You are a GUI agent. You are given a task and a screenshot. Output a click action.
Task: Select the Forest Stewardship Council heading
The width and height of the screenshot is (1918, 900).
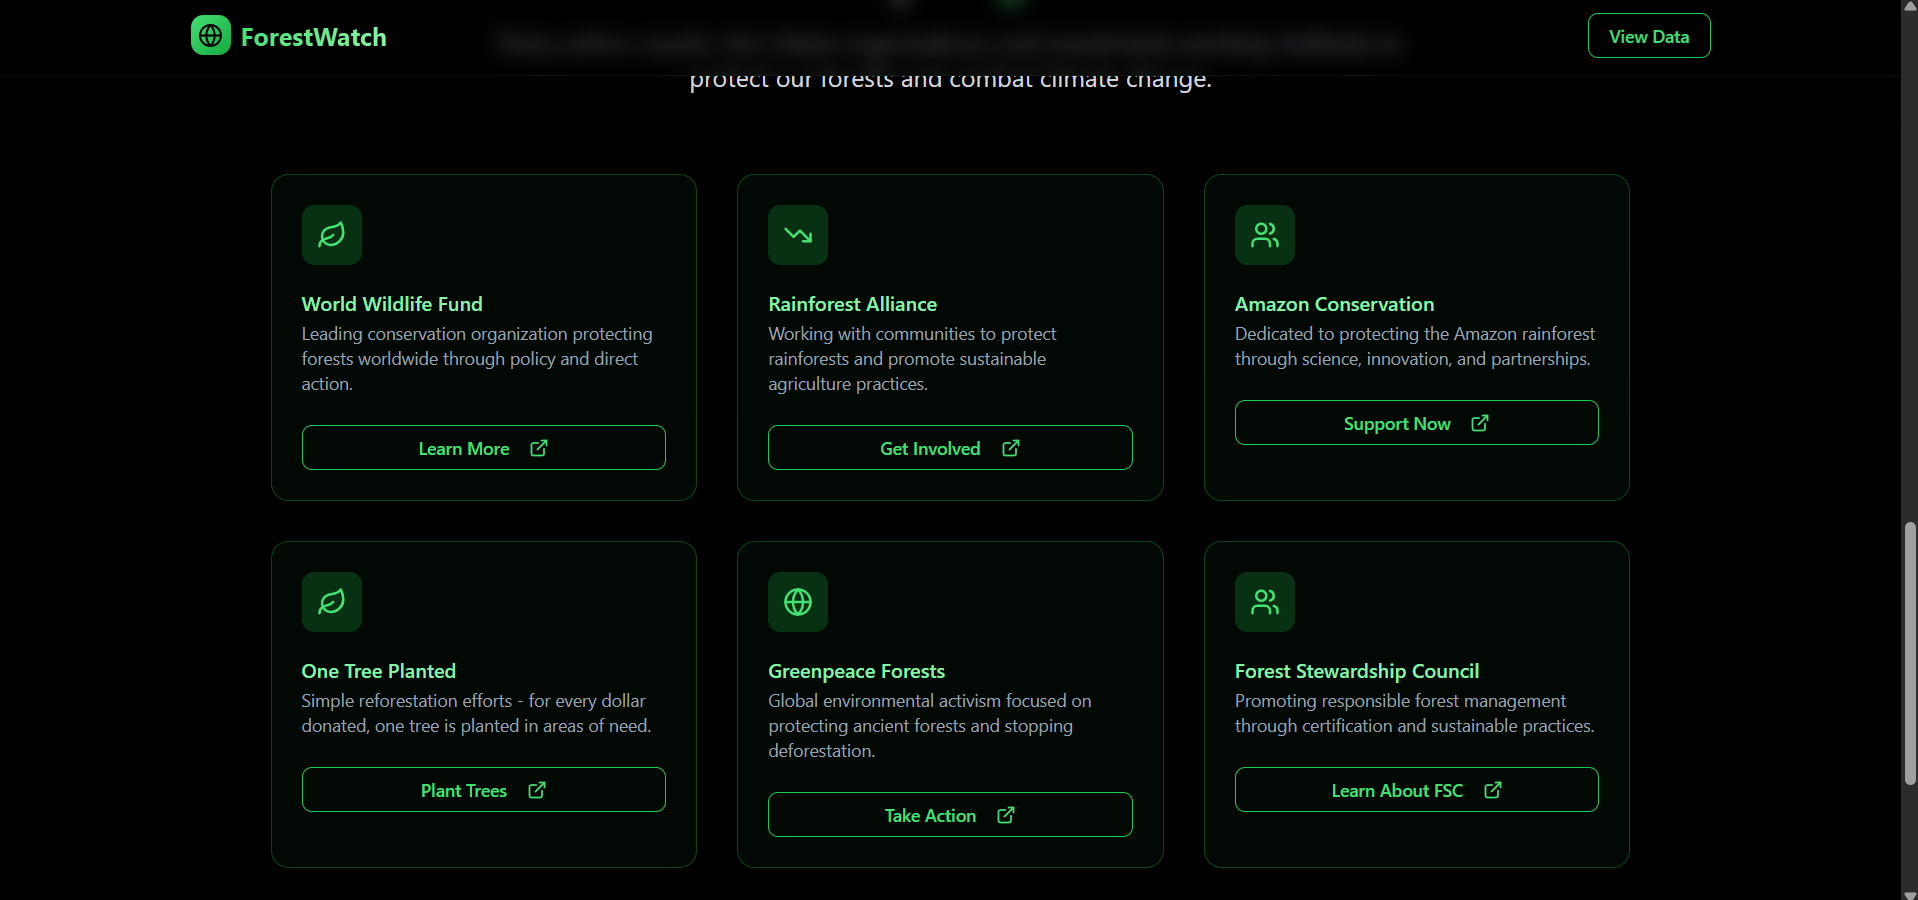pos(1357,671)
